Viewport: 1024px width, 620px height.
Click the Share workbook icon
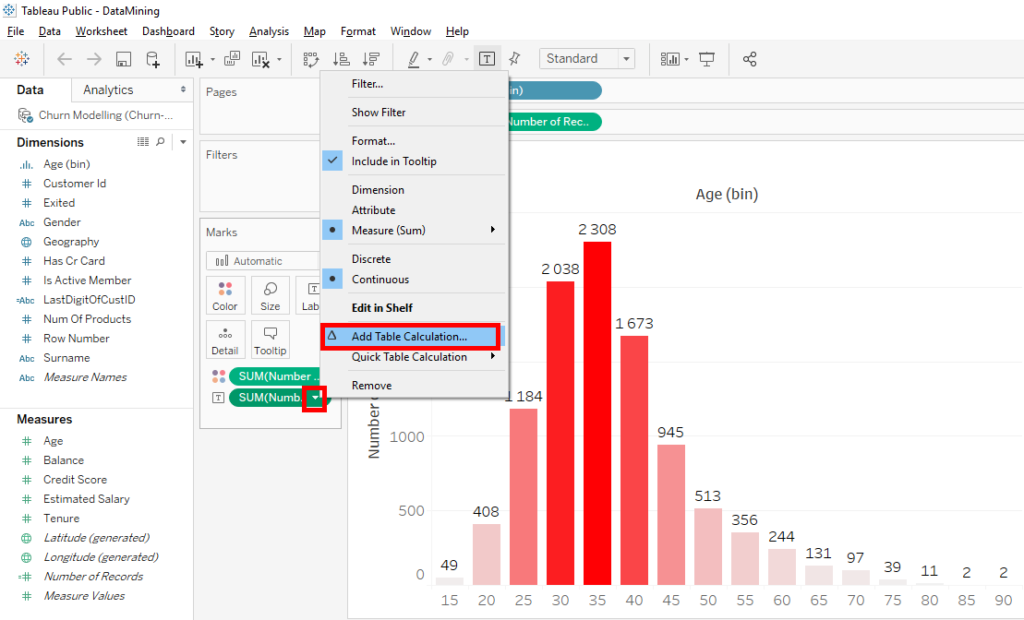coord(750,59)
